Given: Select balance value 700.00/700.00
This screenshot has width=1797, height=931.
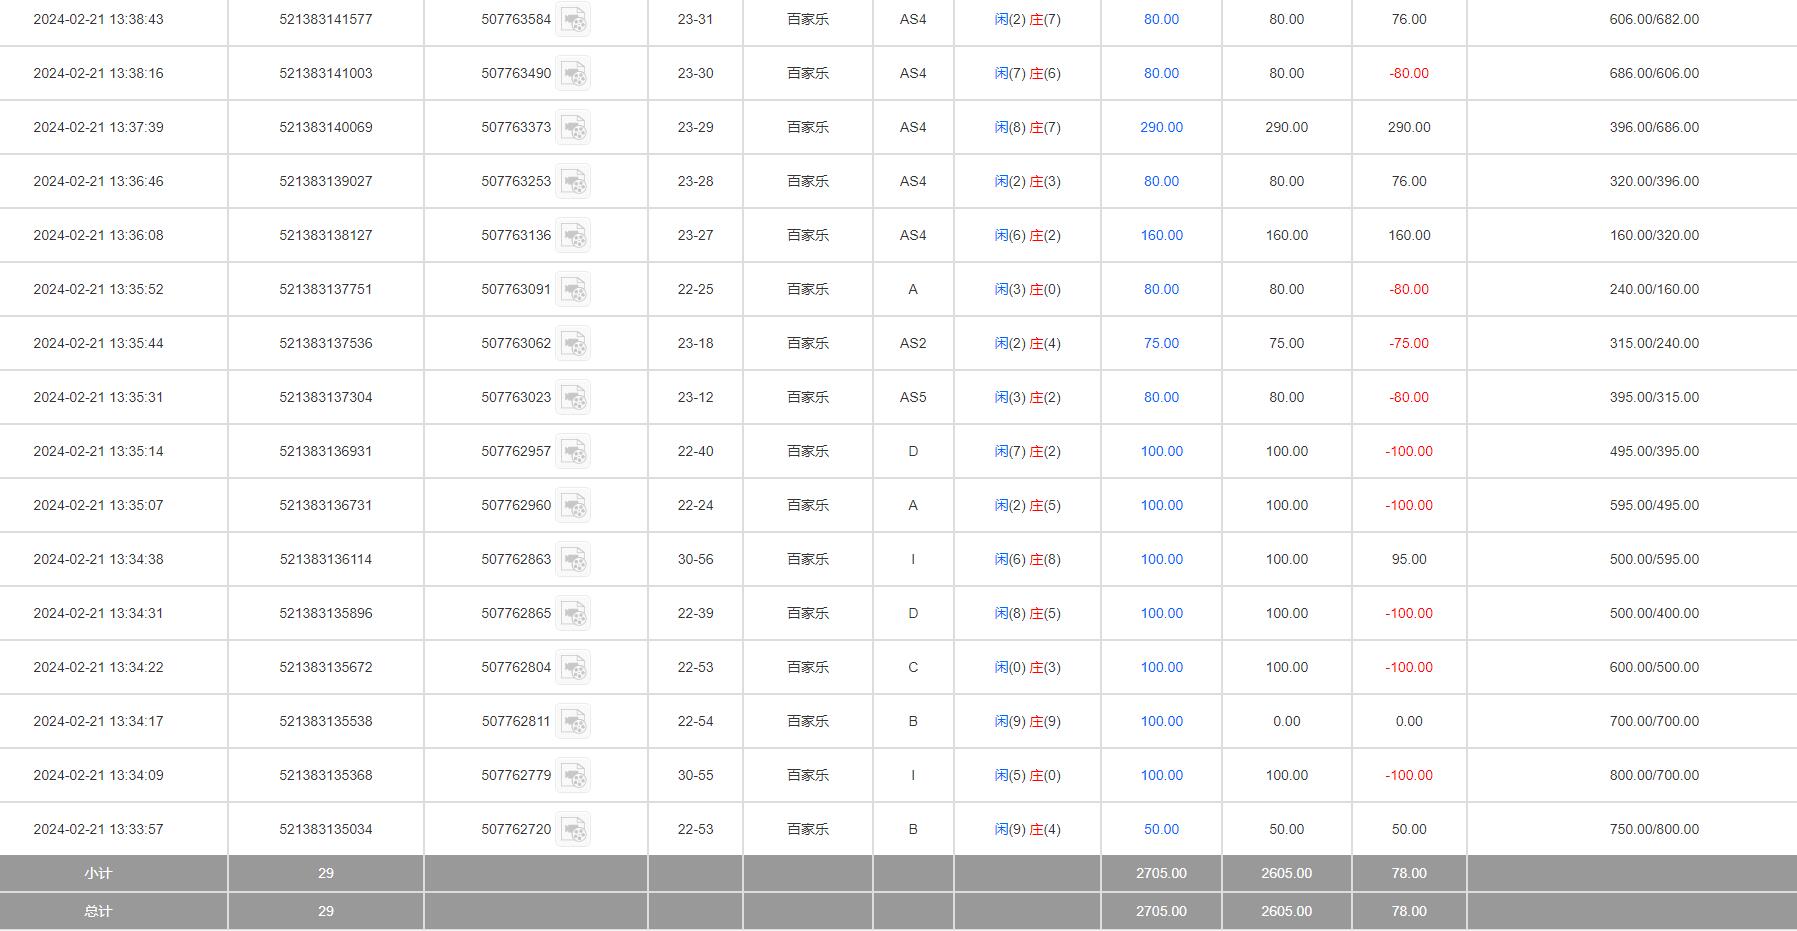Looking at the screenshot, I should tap(1654, 721).
